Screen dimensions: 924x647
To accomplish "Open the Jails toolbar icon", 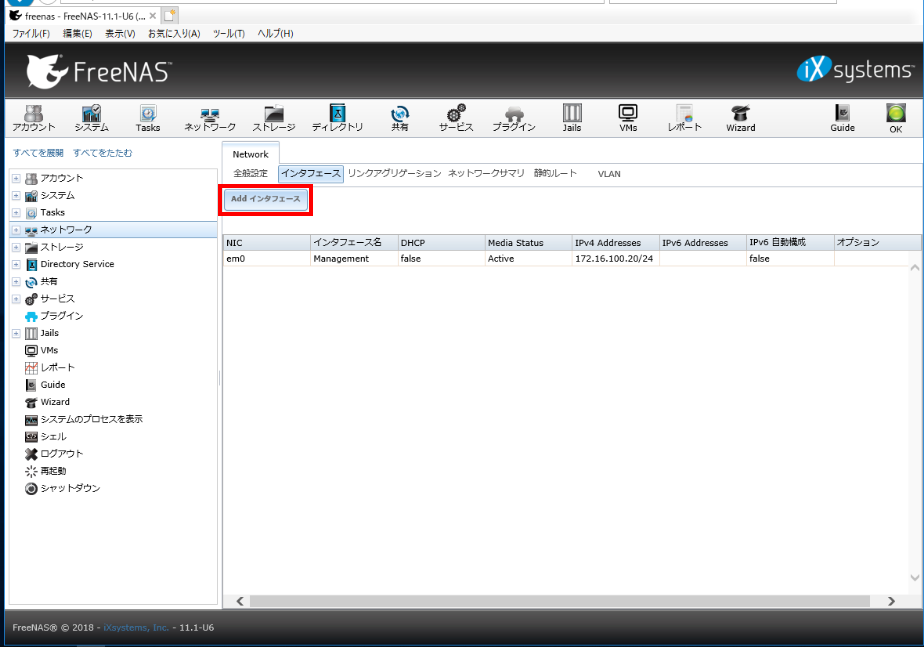I will [572, 118].
